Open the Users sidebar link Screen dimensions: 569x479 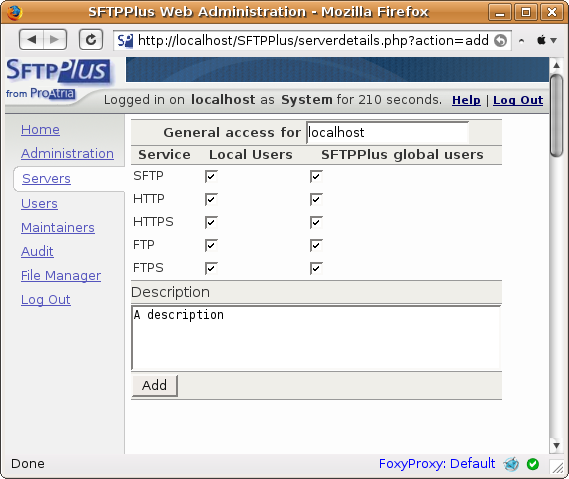click(x=39, y=204)
